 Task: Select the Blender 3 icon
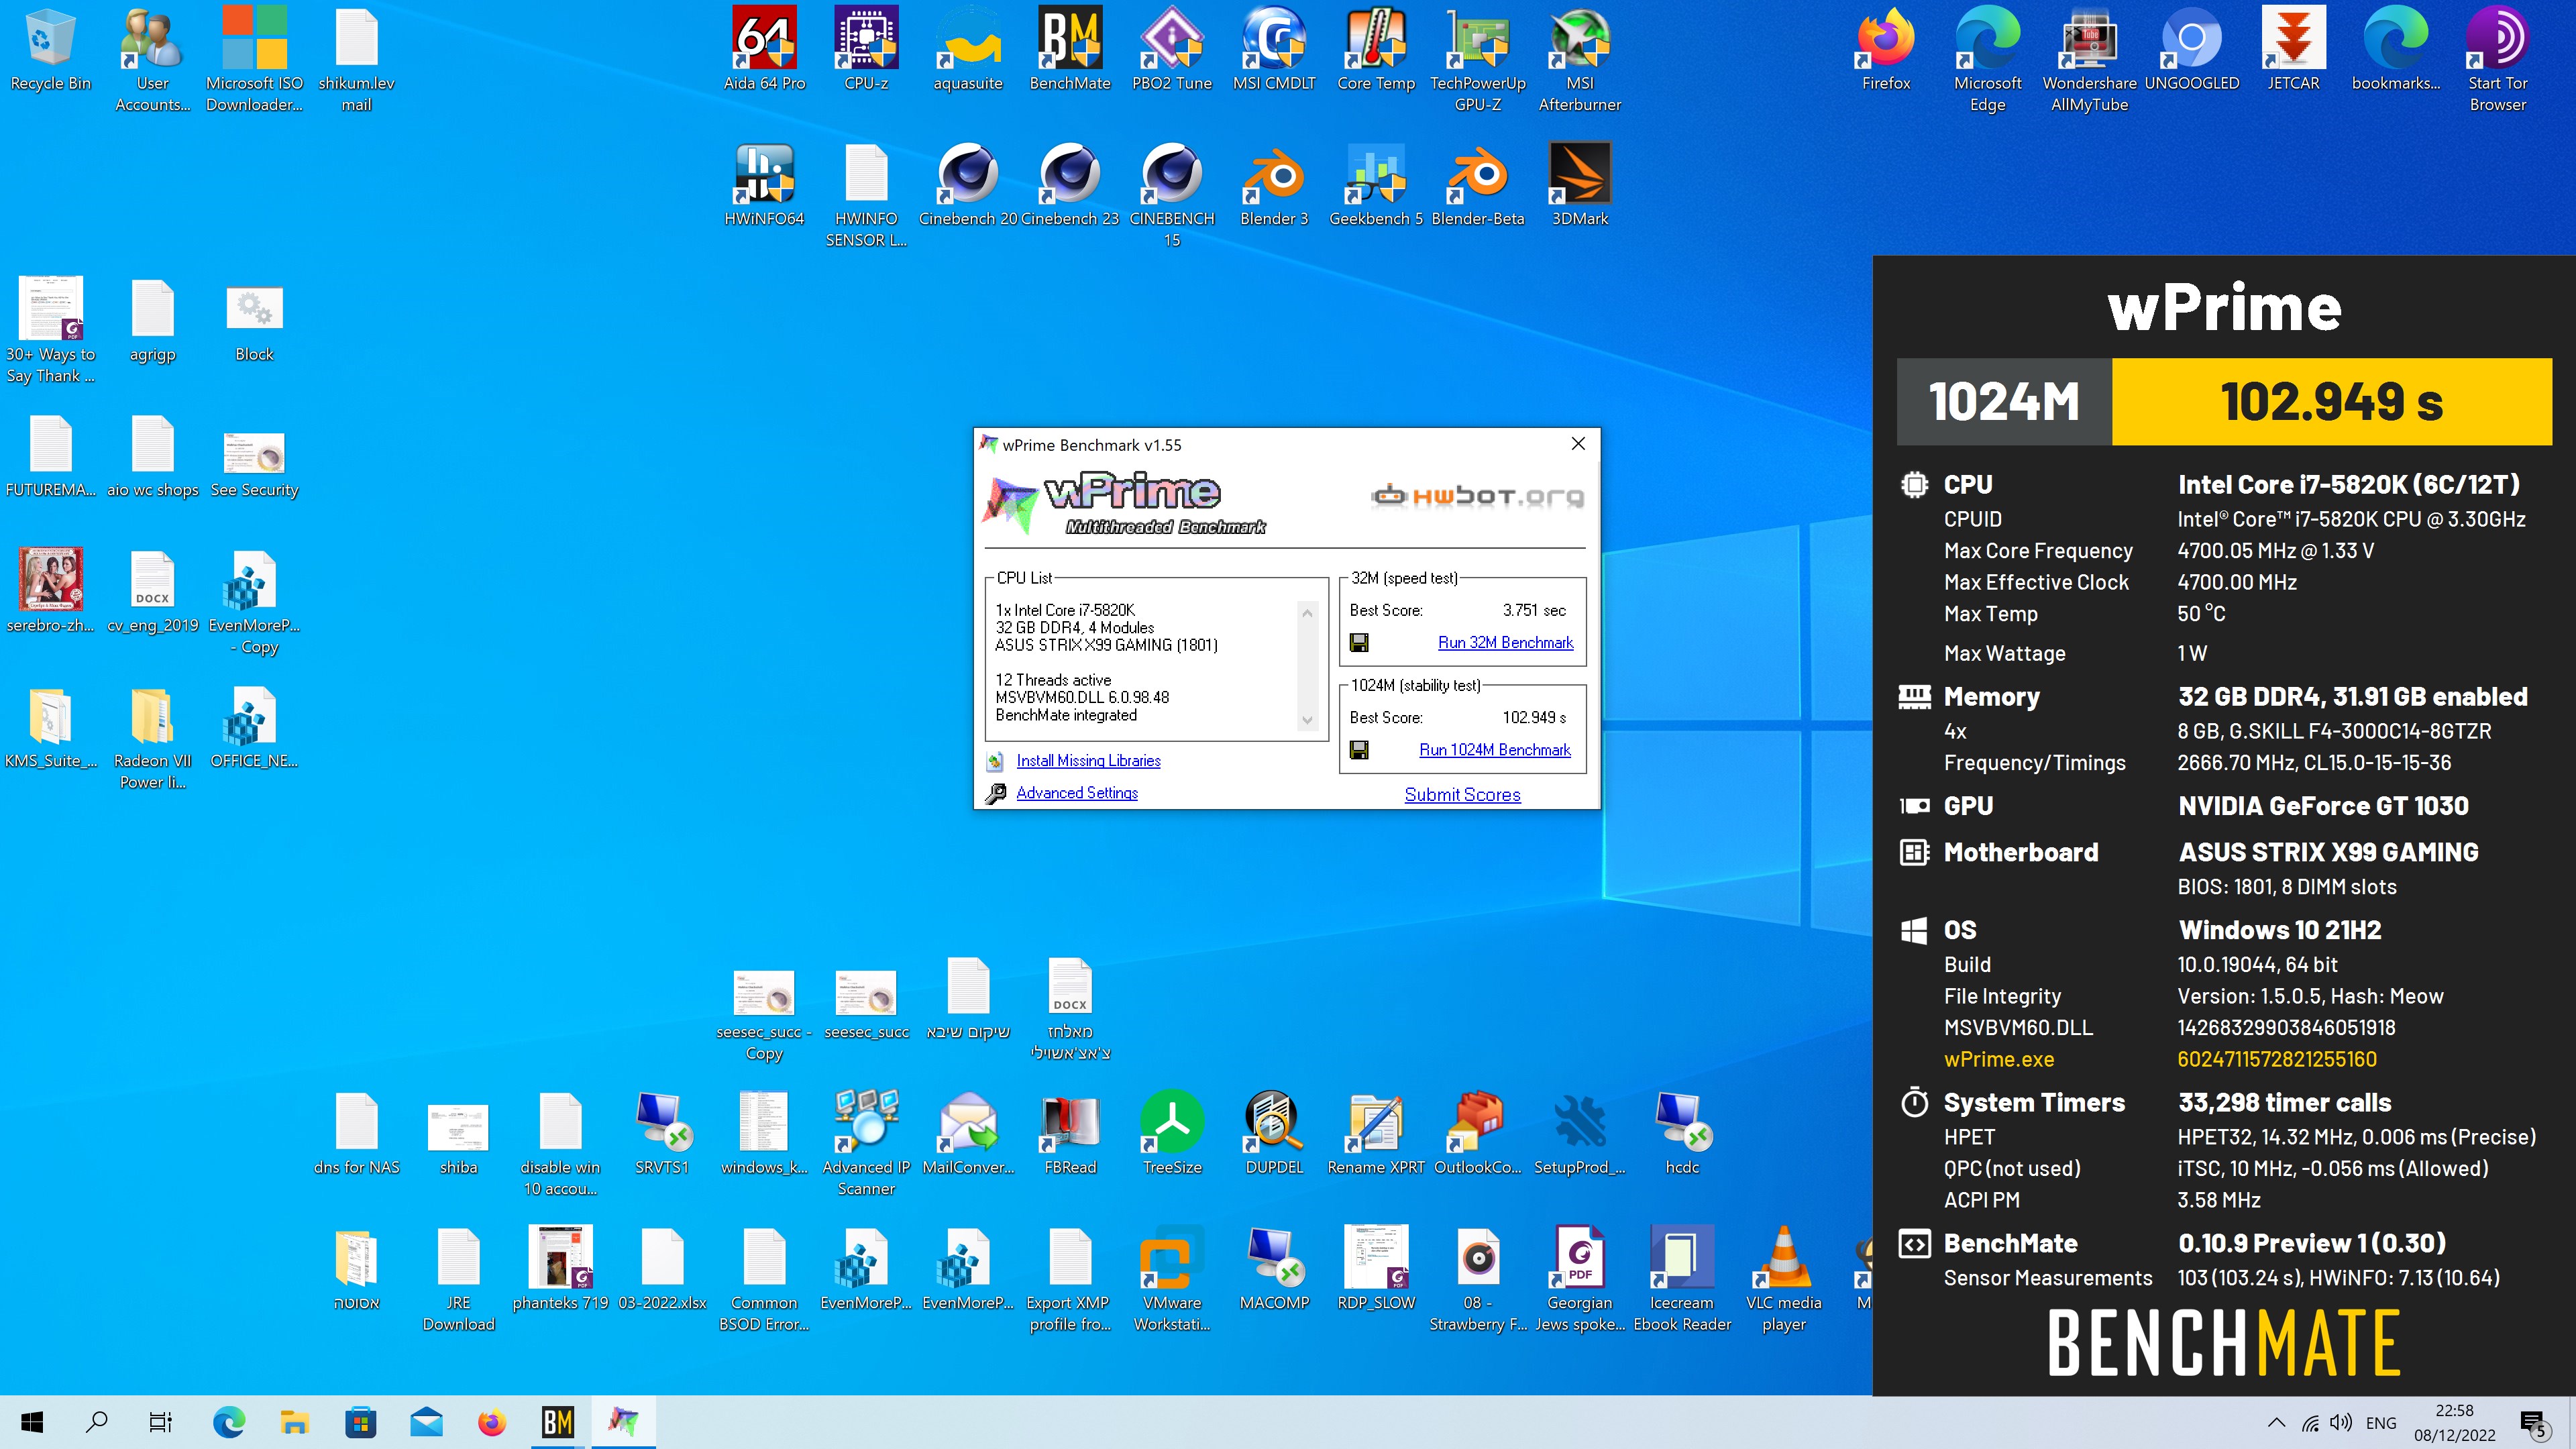(1274, 185)
